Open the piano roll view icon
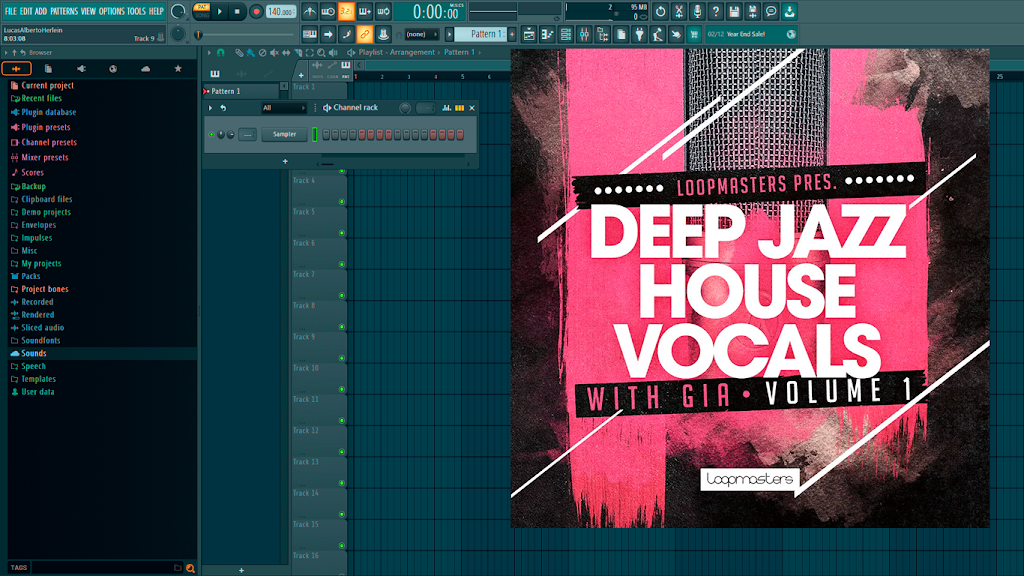This screenshot has width=1024, height=576. [547, 34]
